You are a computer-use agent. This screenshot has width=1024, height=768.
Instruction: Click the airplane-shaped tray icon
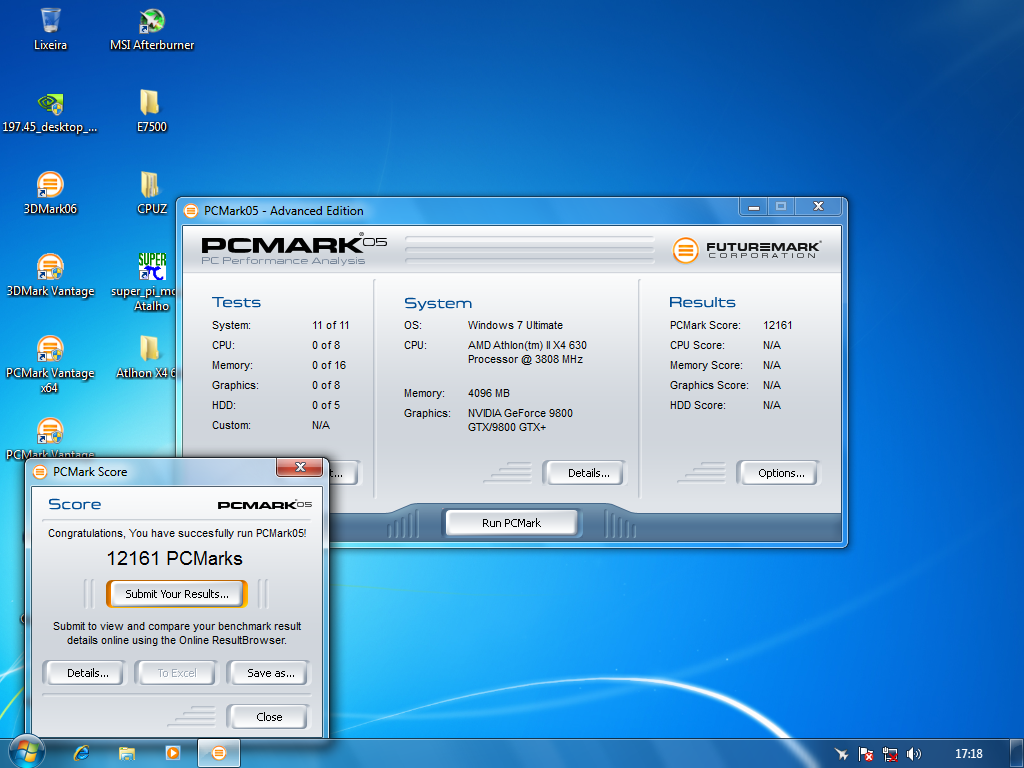click(841, 754)
